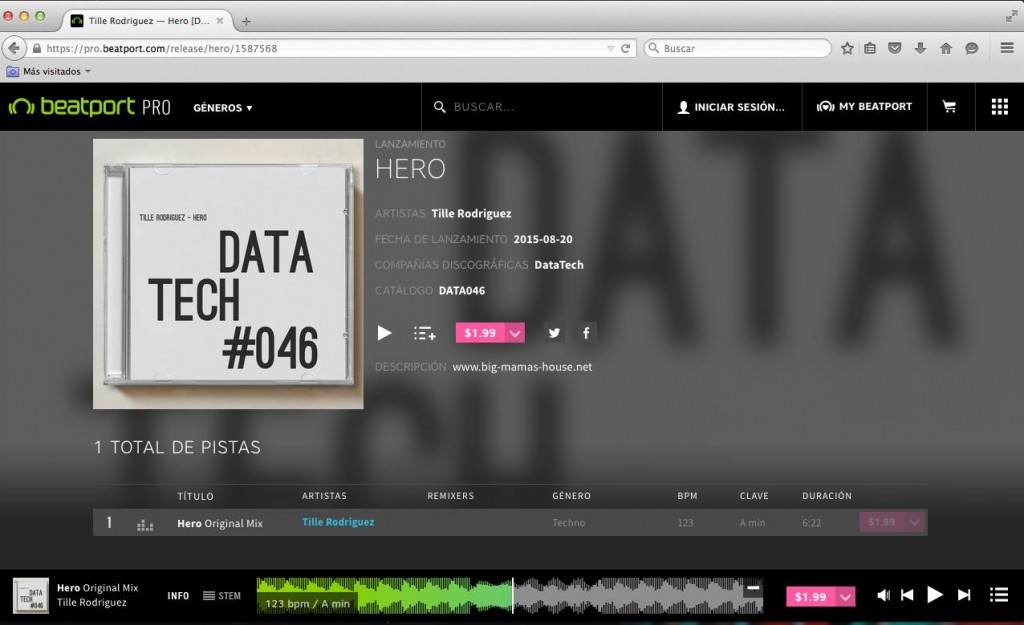
Task: Click Iniciar Sesión to log in
Action: point(731,107)
